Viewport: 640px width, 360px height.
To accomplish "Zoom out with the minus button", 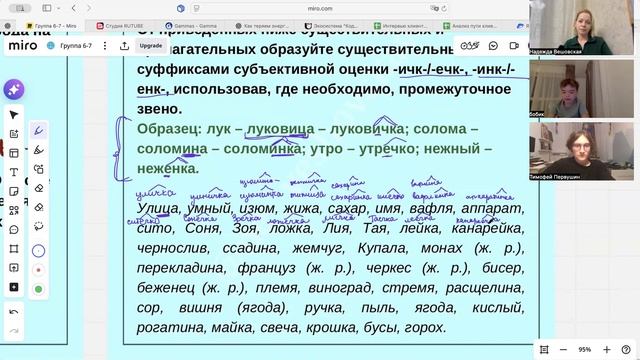I will pyautogui.click(x=563, y=349).
